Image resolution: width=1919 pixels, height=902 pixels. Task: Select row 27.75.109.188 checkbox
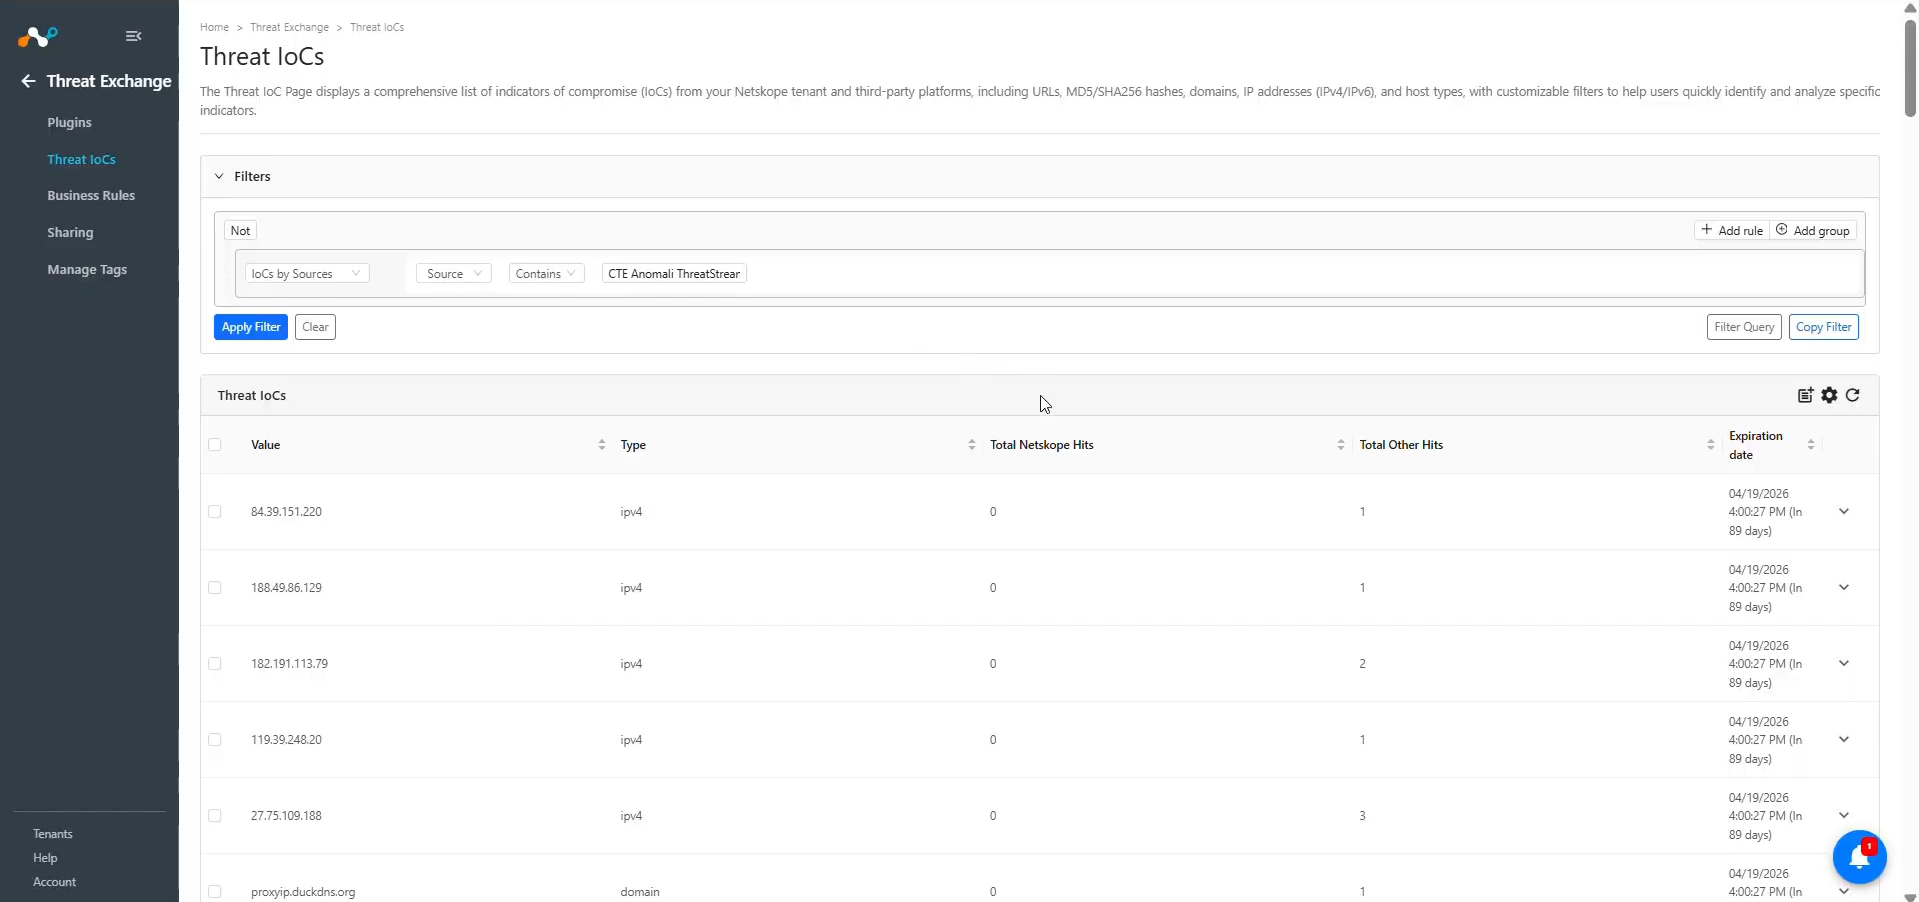click(x=215, y=816)
